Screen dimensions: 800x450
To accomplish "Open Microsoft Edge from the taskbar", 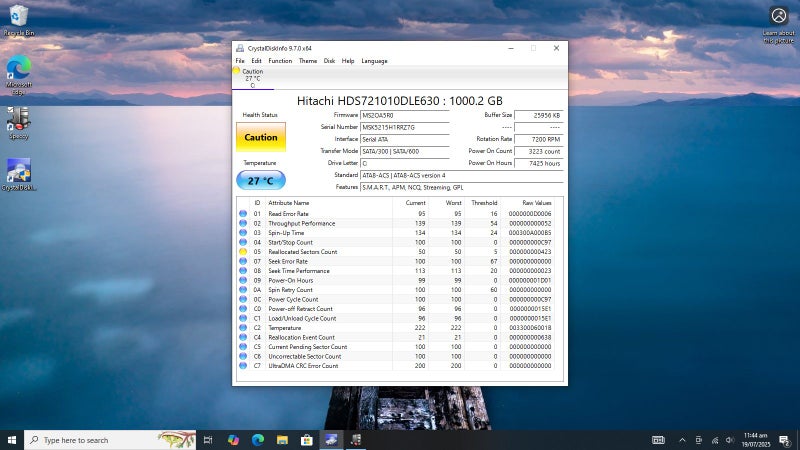I will click(x=258, y=440).
